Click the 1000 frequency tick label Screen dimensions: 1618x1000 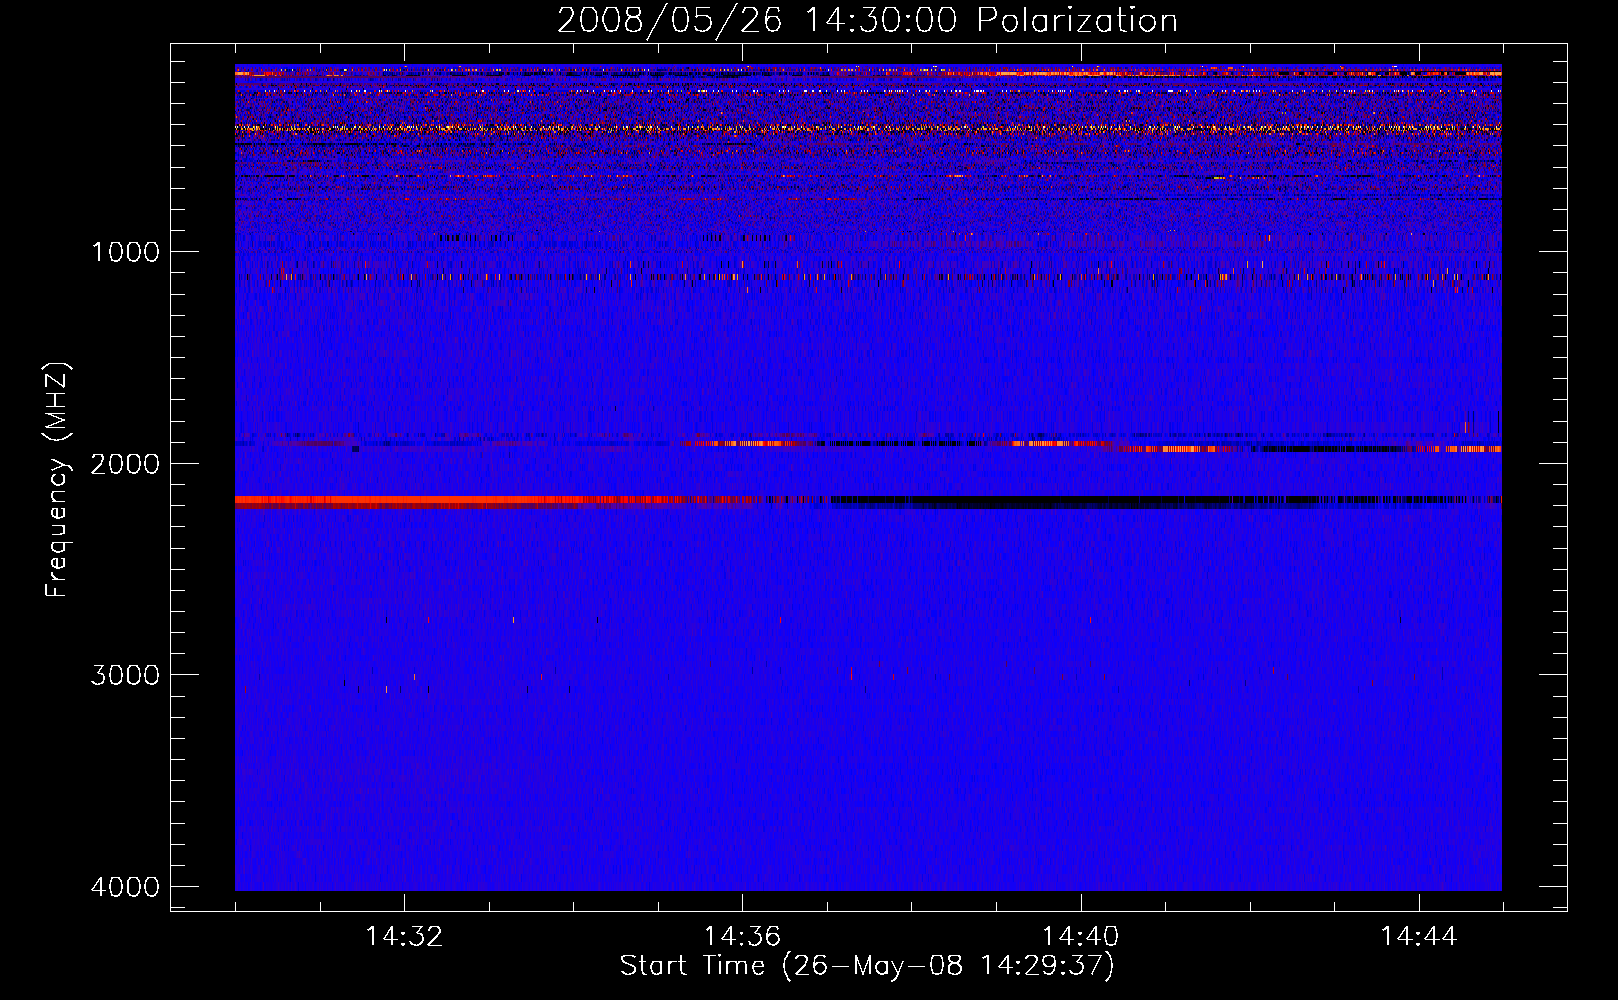(125, 252)
